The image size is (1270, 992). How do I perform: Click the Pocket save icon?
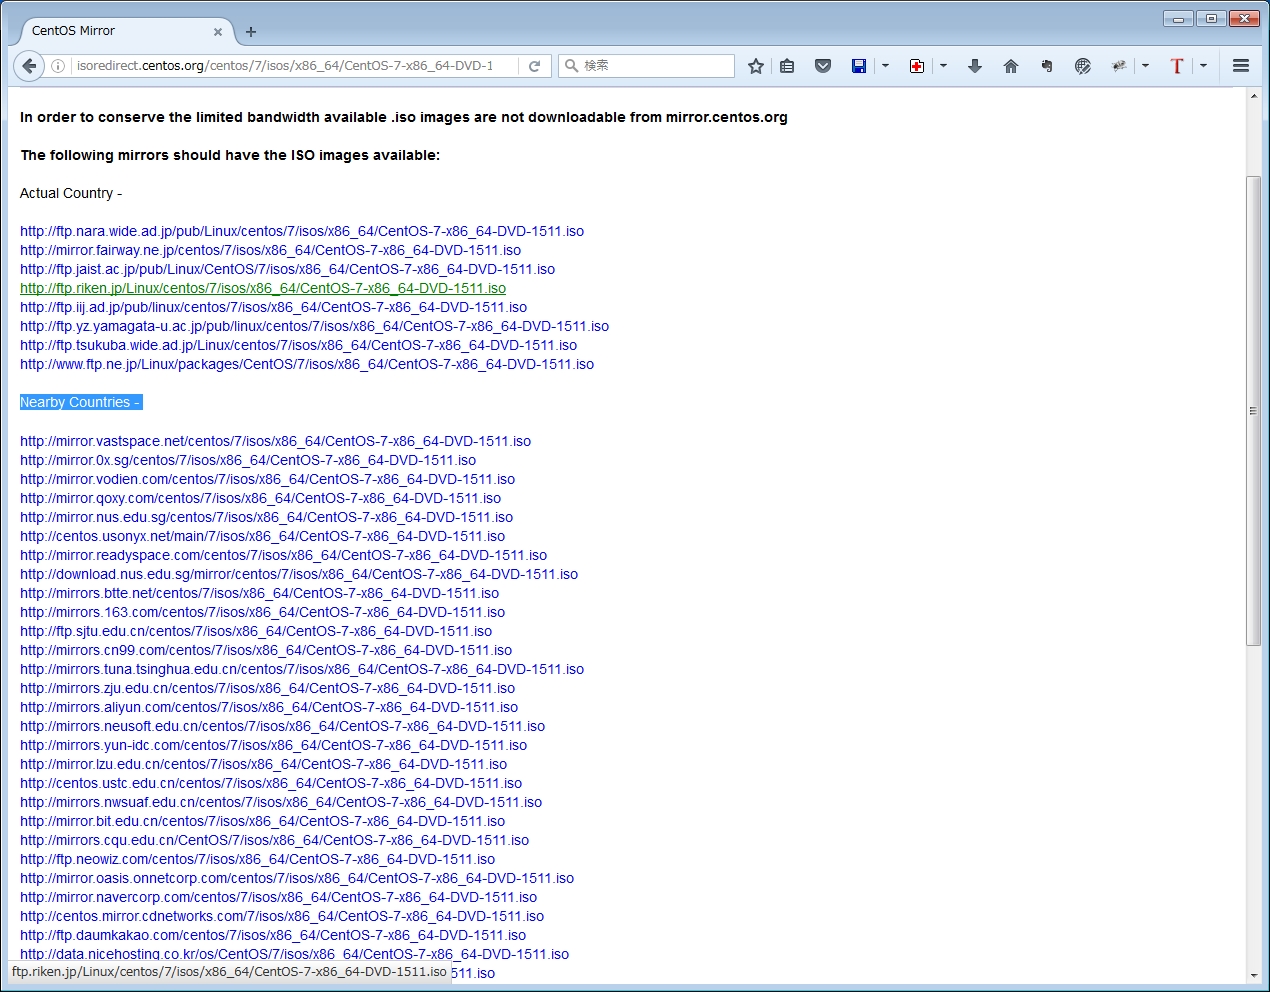point(823,66)
